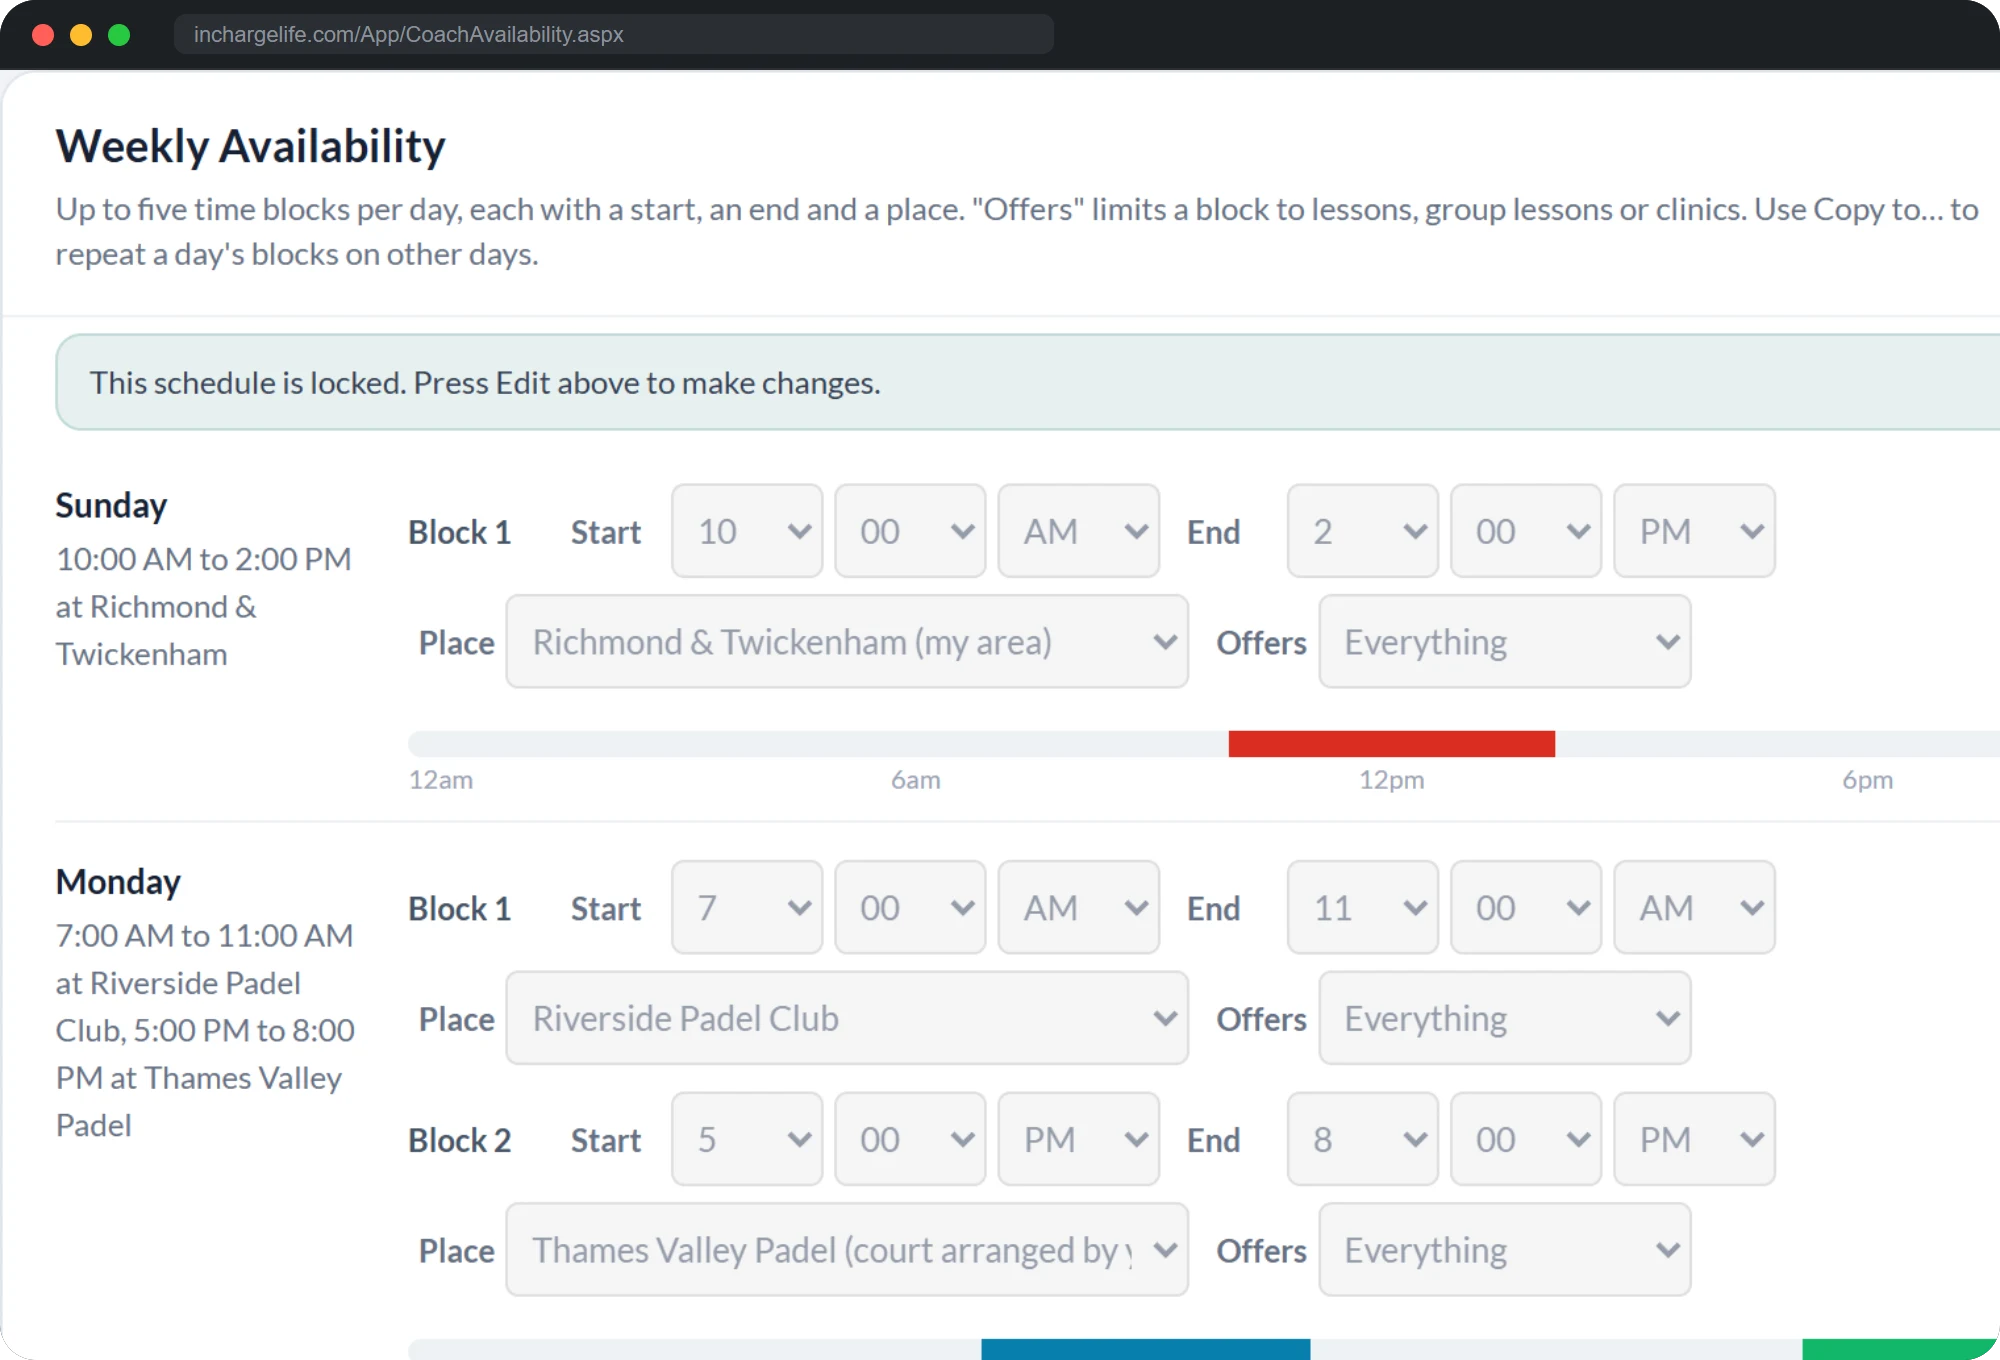Open Monday Block 1 start hour 7 dropdown

click(x=747, y=907)
